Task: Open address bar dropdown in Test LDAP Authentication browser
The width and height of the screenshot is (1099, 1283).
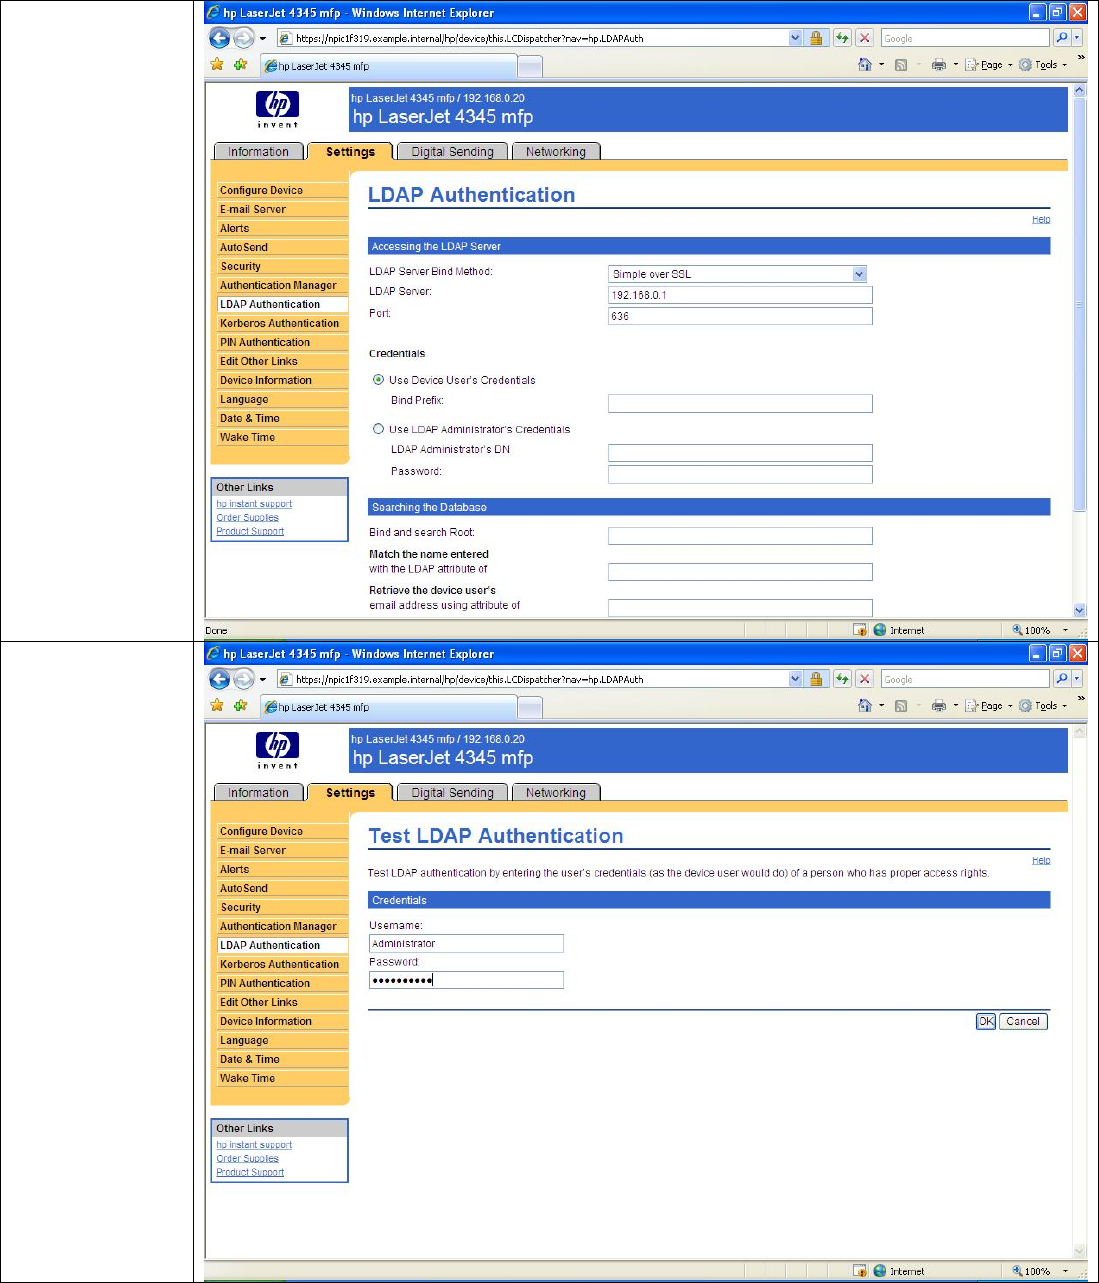Action: pyautogui.click(x=795, y=679)
